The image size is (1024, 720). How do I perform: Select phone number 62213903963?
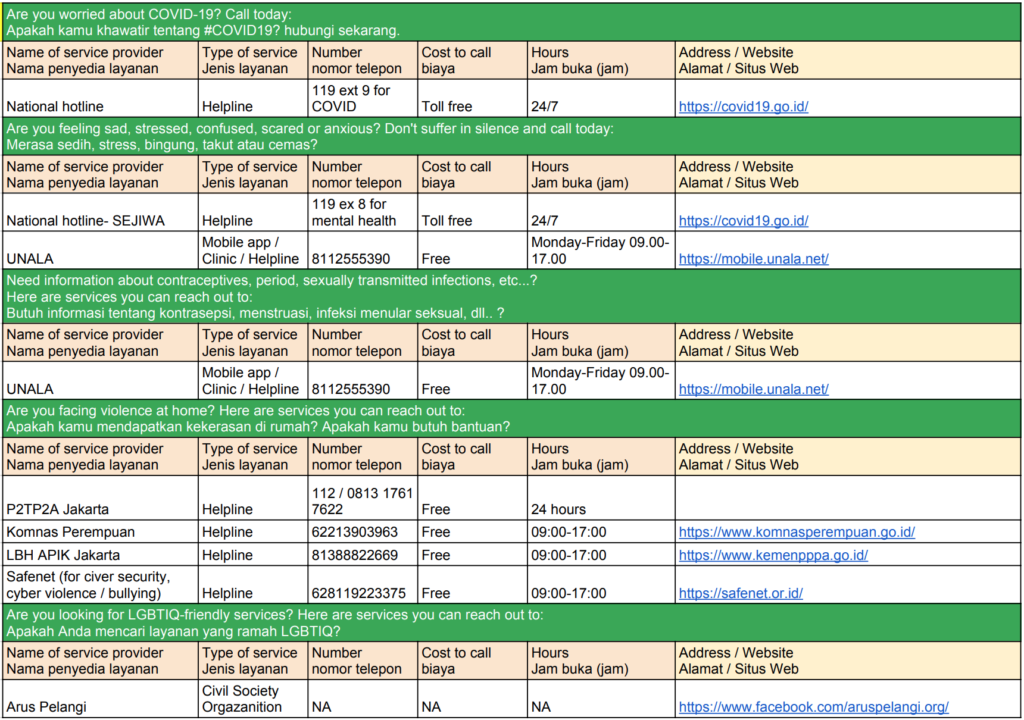[355, 532]
